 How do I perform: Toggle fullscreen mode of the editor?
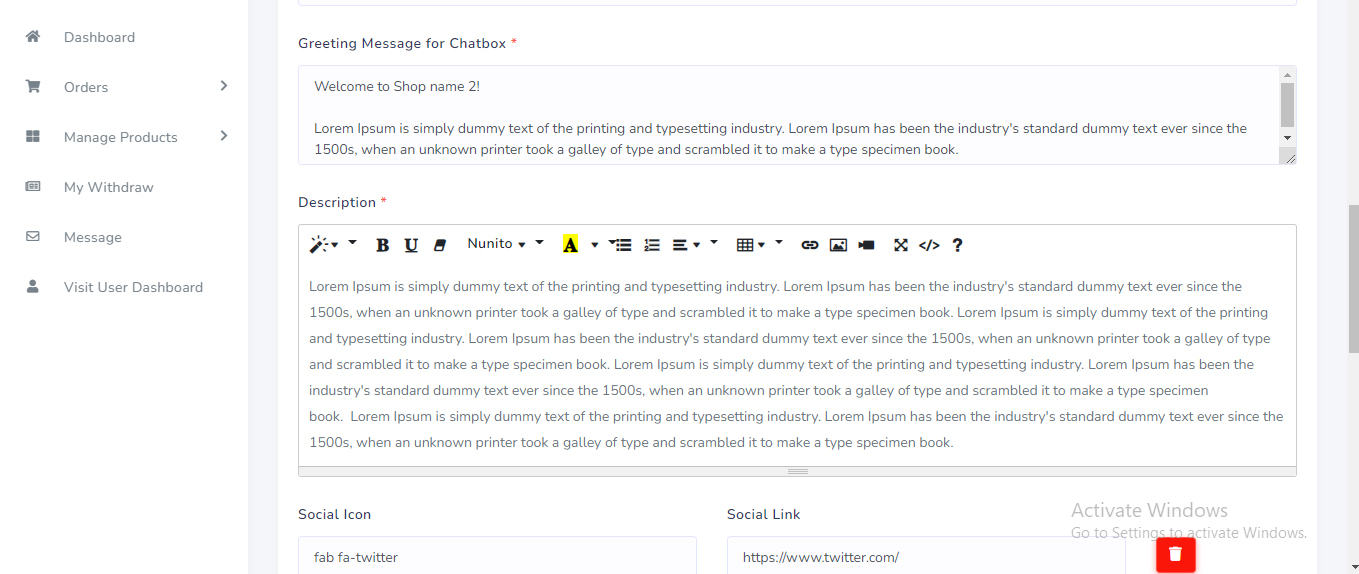pos(900,245)
